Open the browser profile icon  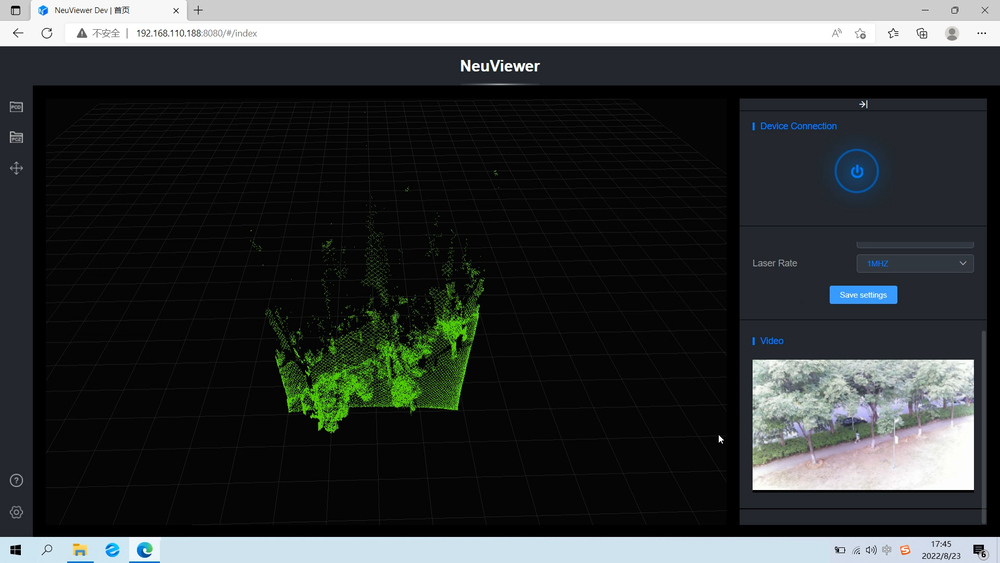[952, 33]
